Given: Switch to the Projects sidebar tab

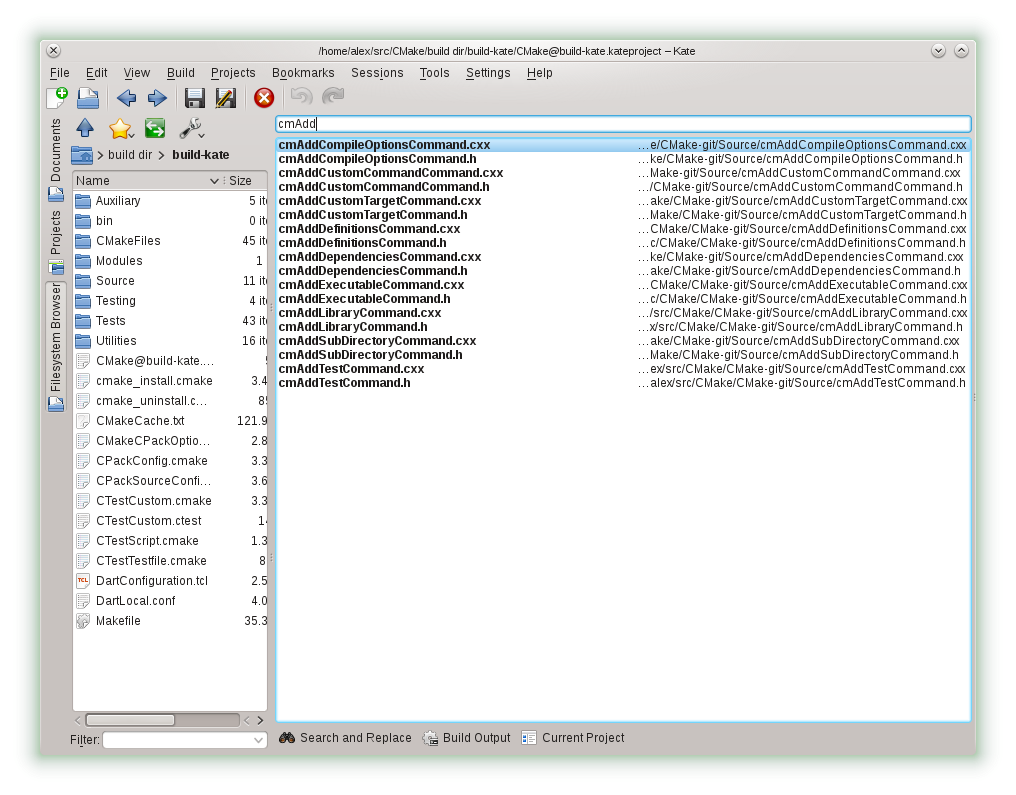Looking at the screenshot, I should 56,232.
